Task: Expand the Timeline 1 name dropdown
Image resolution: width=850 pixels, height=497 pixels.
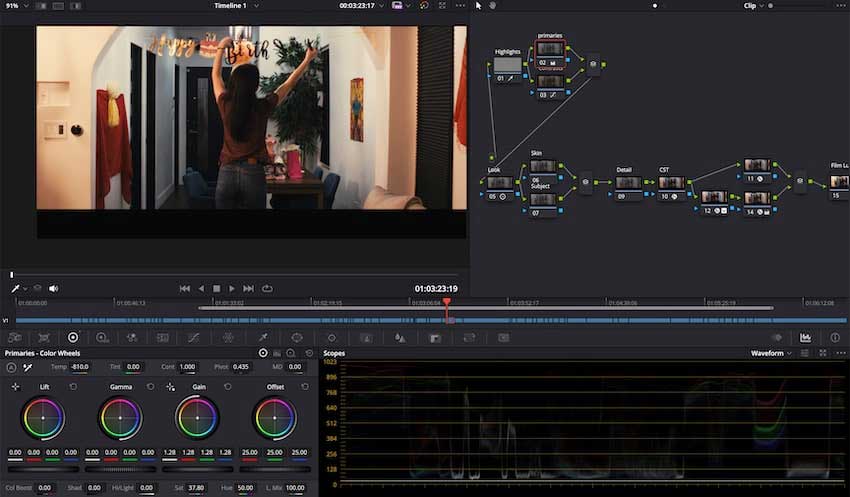Action: (237, 5)
